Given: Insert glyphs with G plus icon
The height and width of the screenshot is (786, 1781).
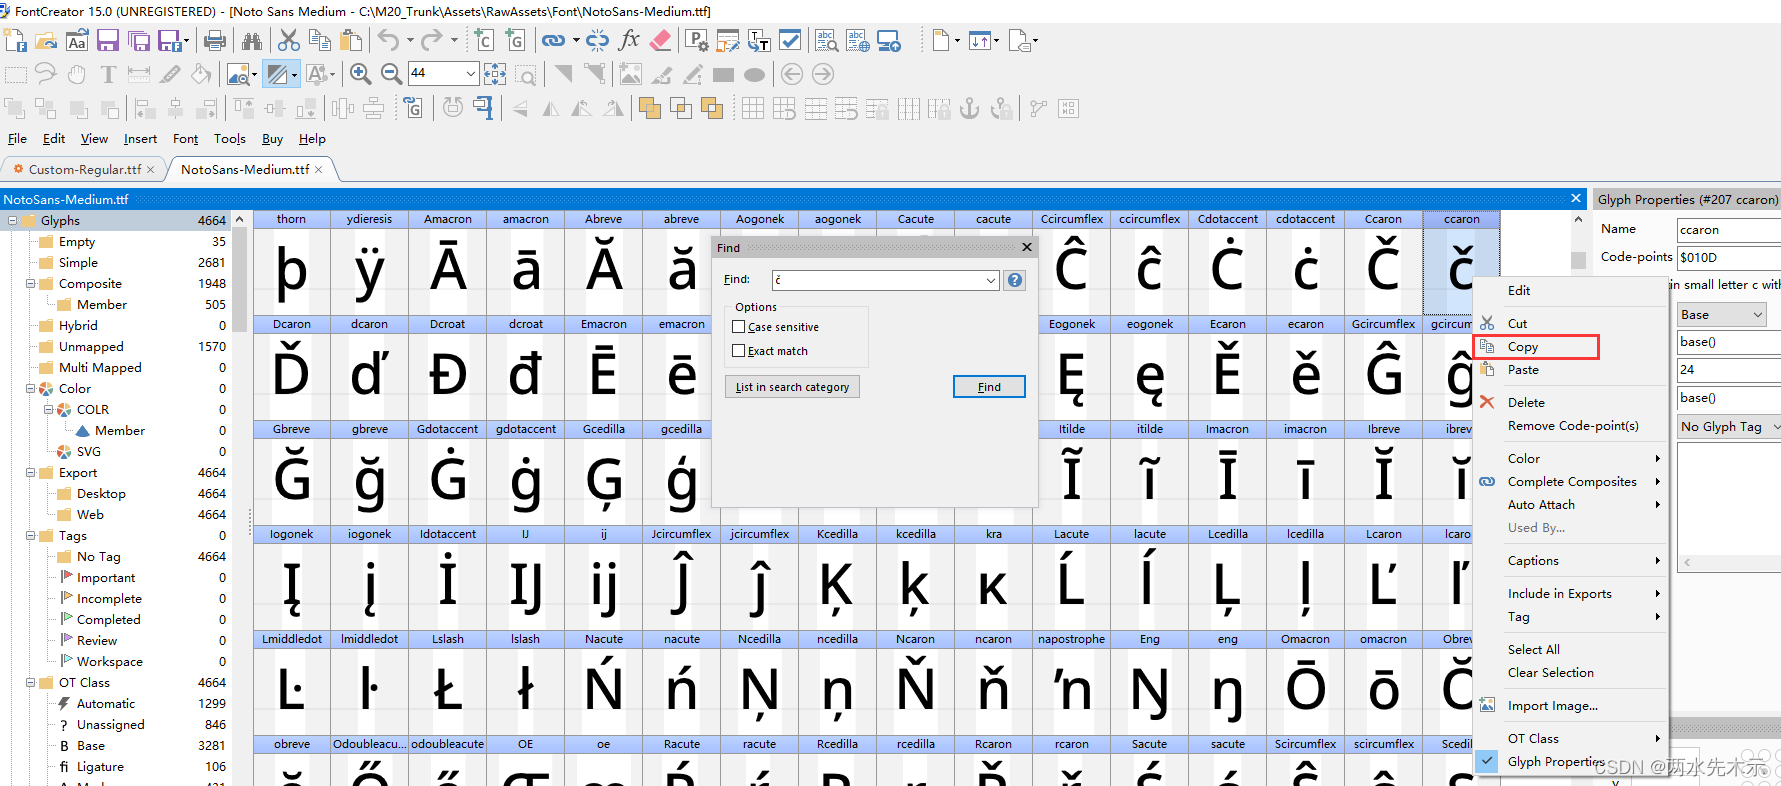Looking at the screenshot, I should click(x=515, y=41).
